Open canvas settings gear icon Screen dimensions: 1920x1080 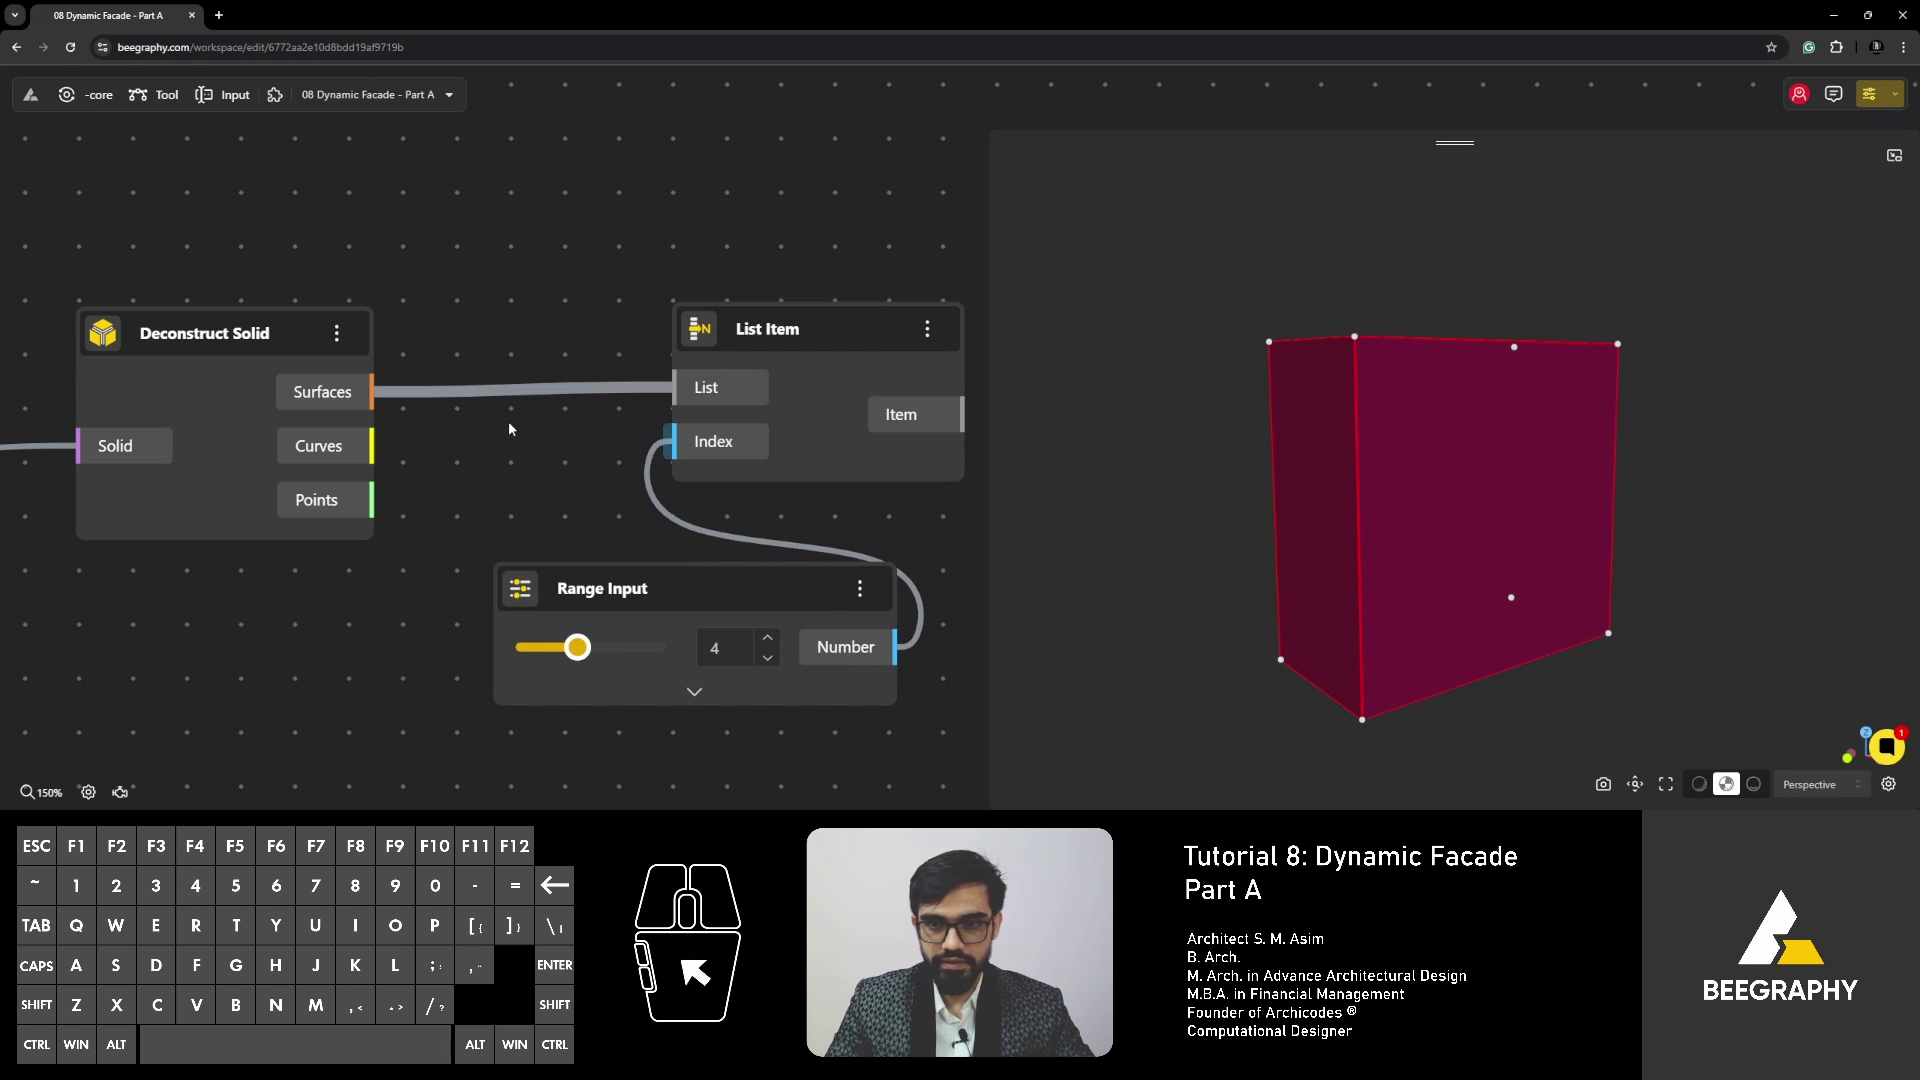[x=88, y=792]
